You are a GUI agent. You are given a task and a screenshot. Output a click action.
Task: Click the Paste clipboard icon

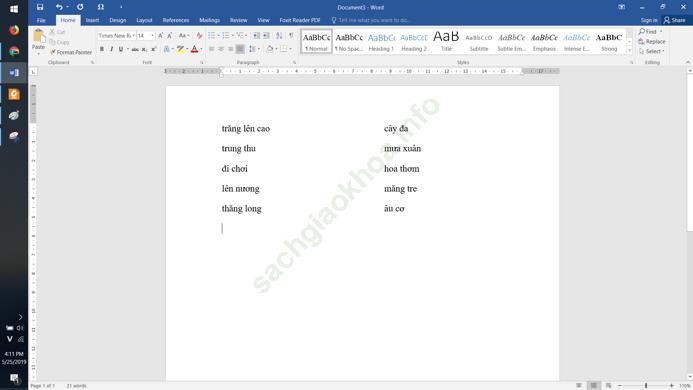coord(38,36)
